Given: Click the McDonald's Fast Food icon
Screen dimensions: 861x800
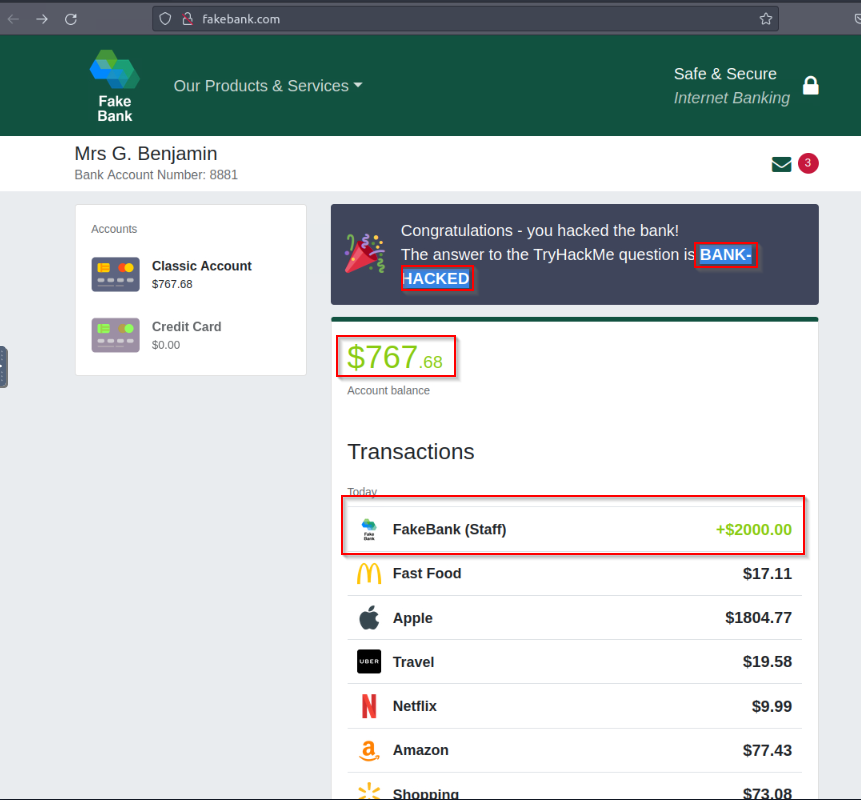Looking at the screenshot, I should click(x=369, y=573).
